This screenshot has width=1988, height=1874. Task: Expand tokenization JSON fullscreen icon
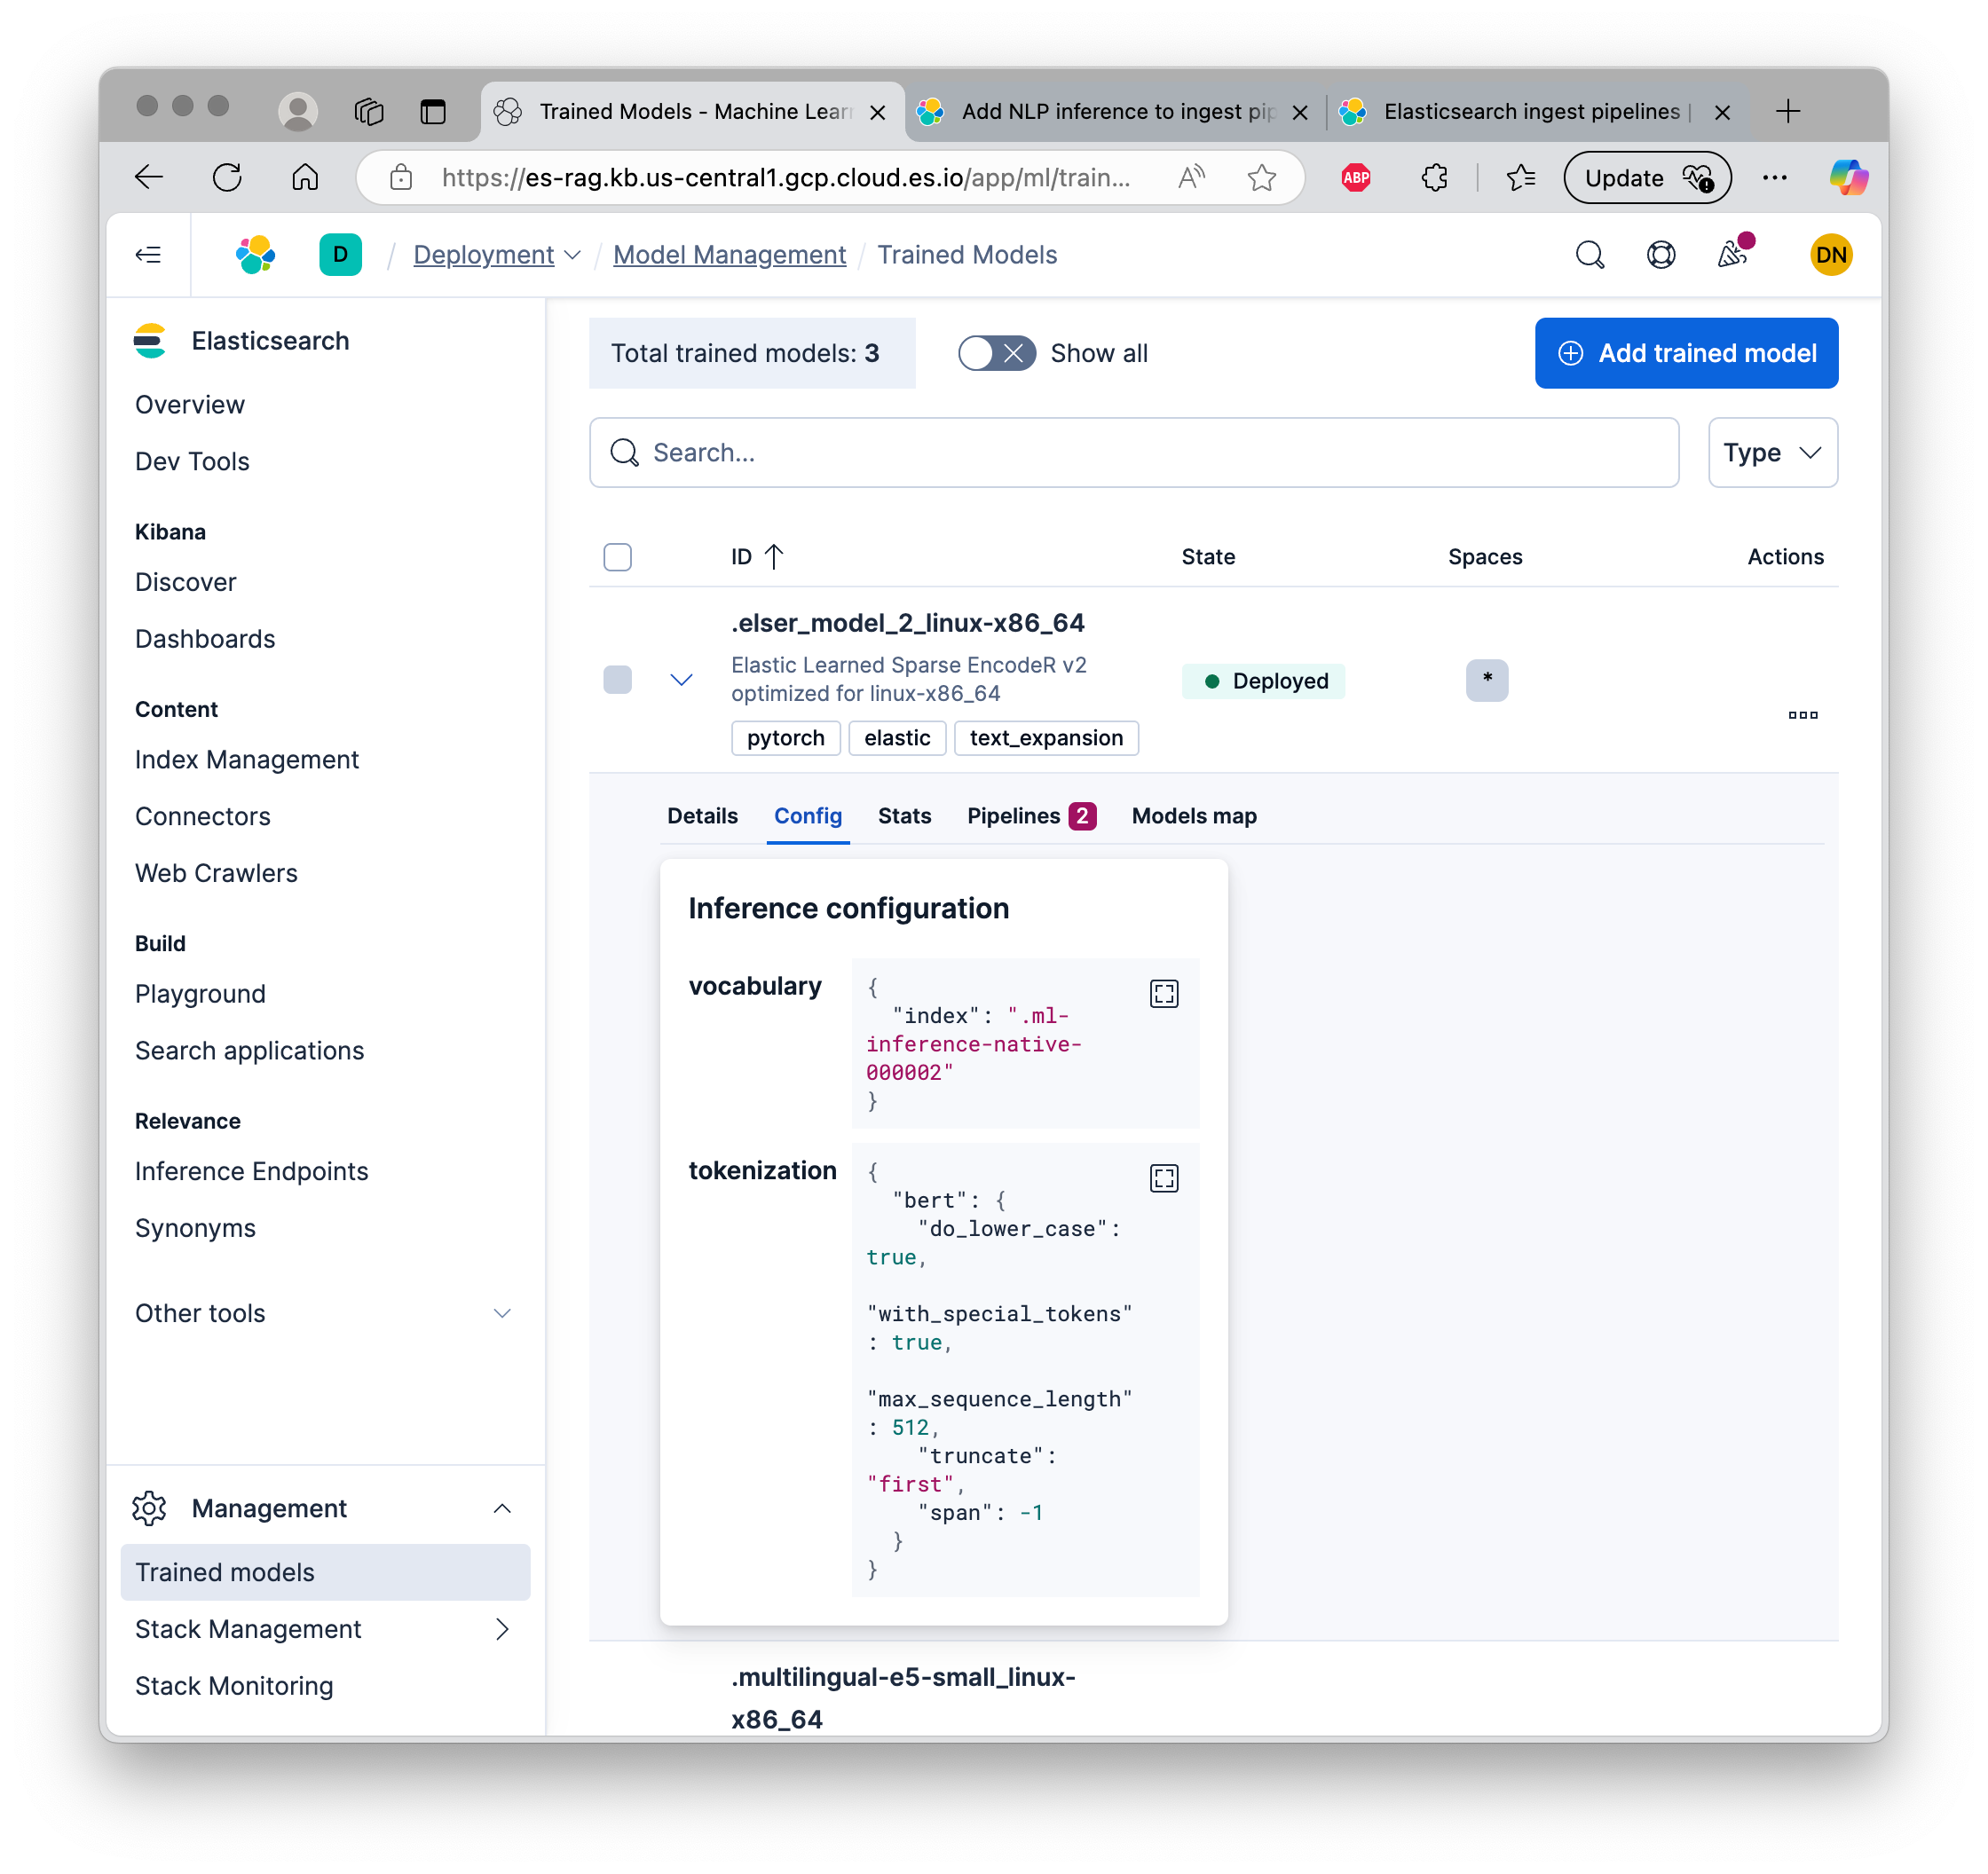pyautogui.click(x=1163, y=1178)
